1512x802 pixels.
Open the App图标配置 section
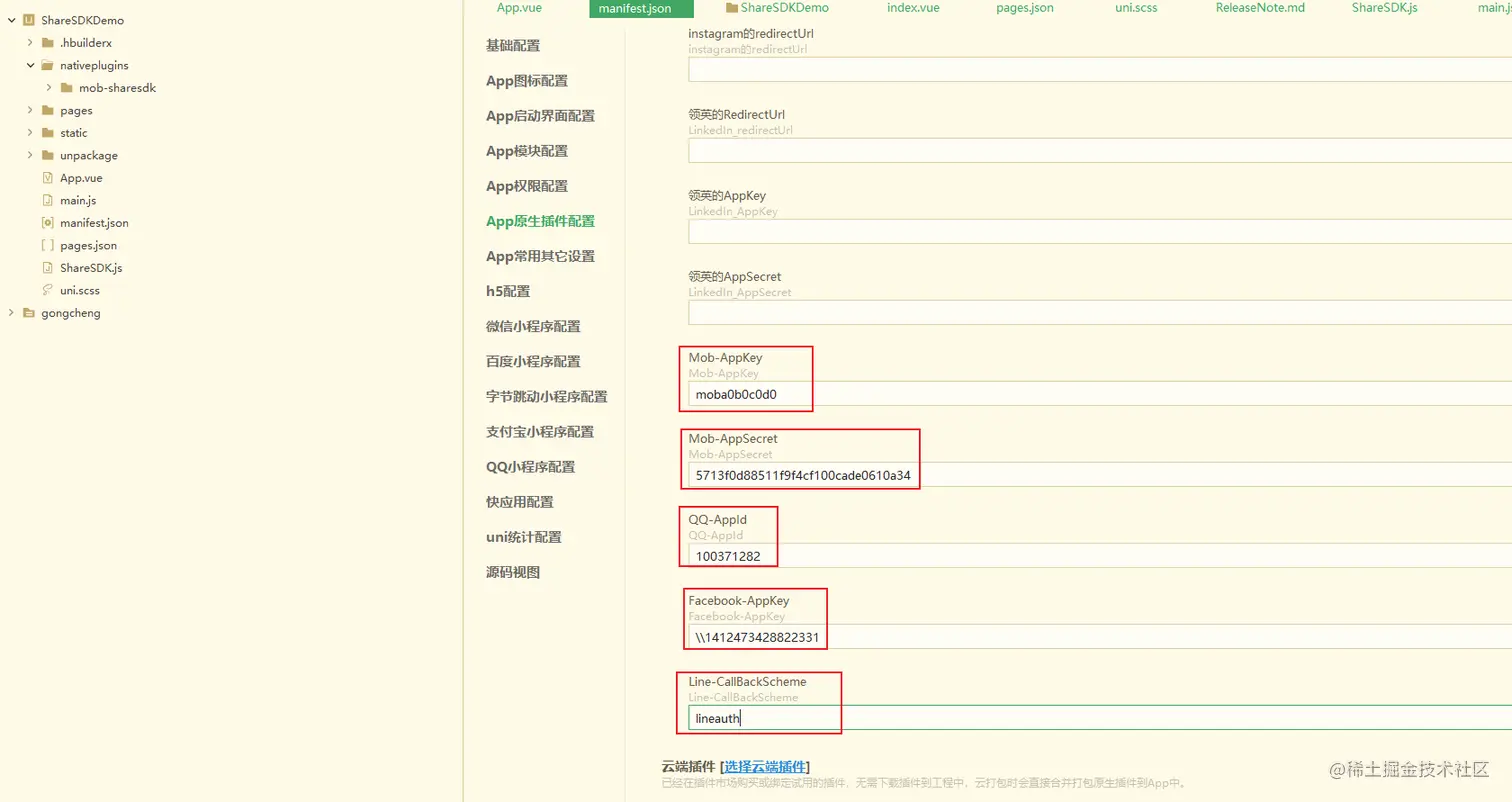527,80
